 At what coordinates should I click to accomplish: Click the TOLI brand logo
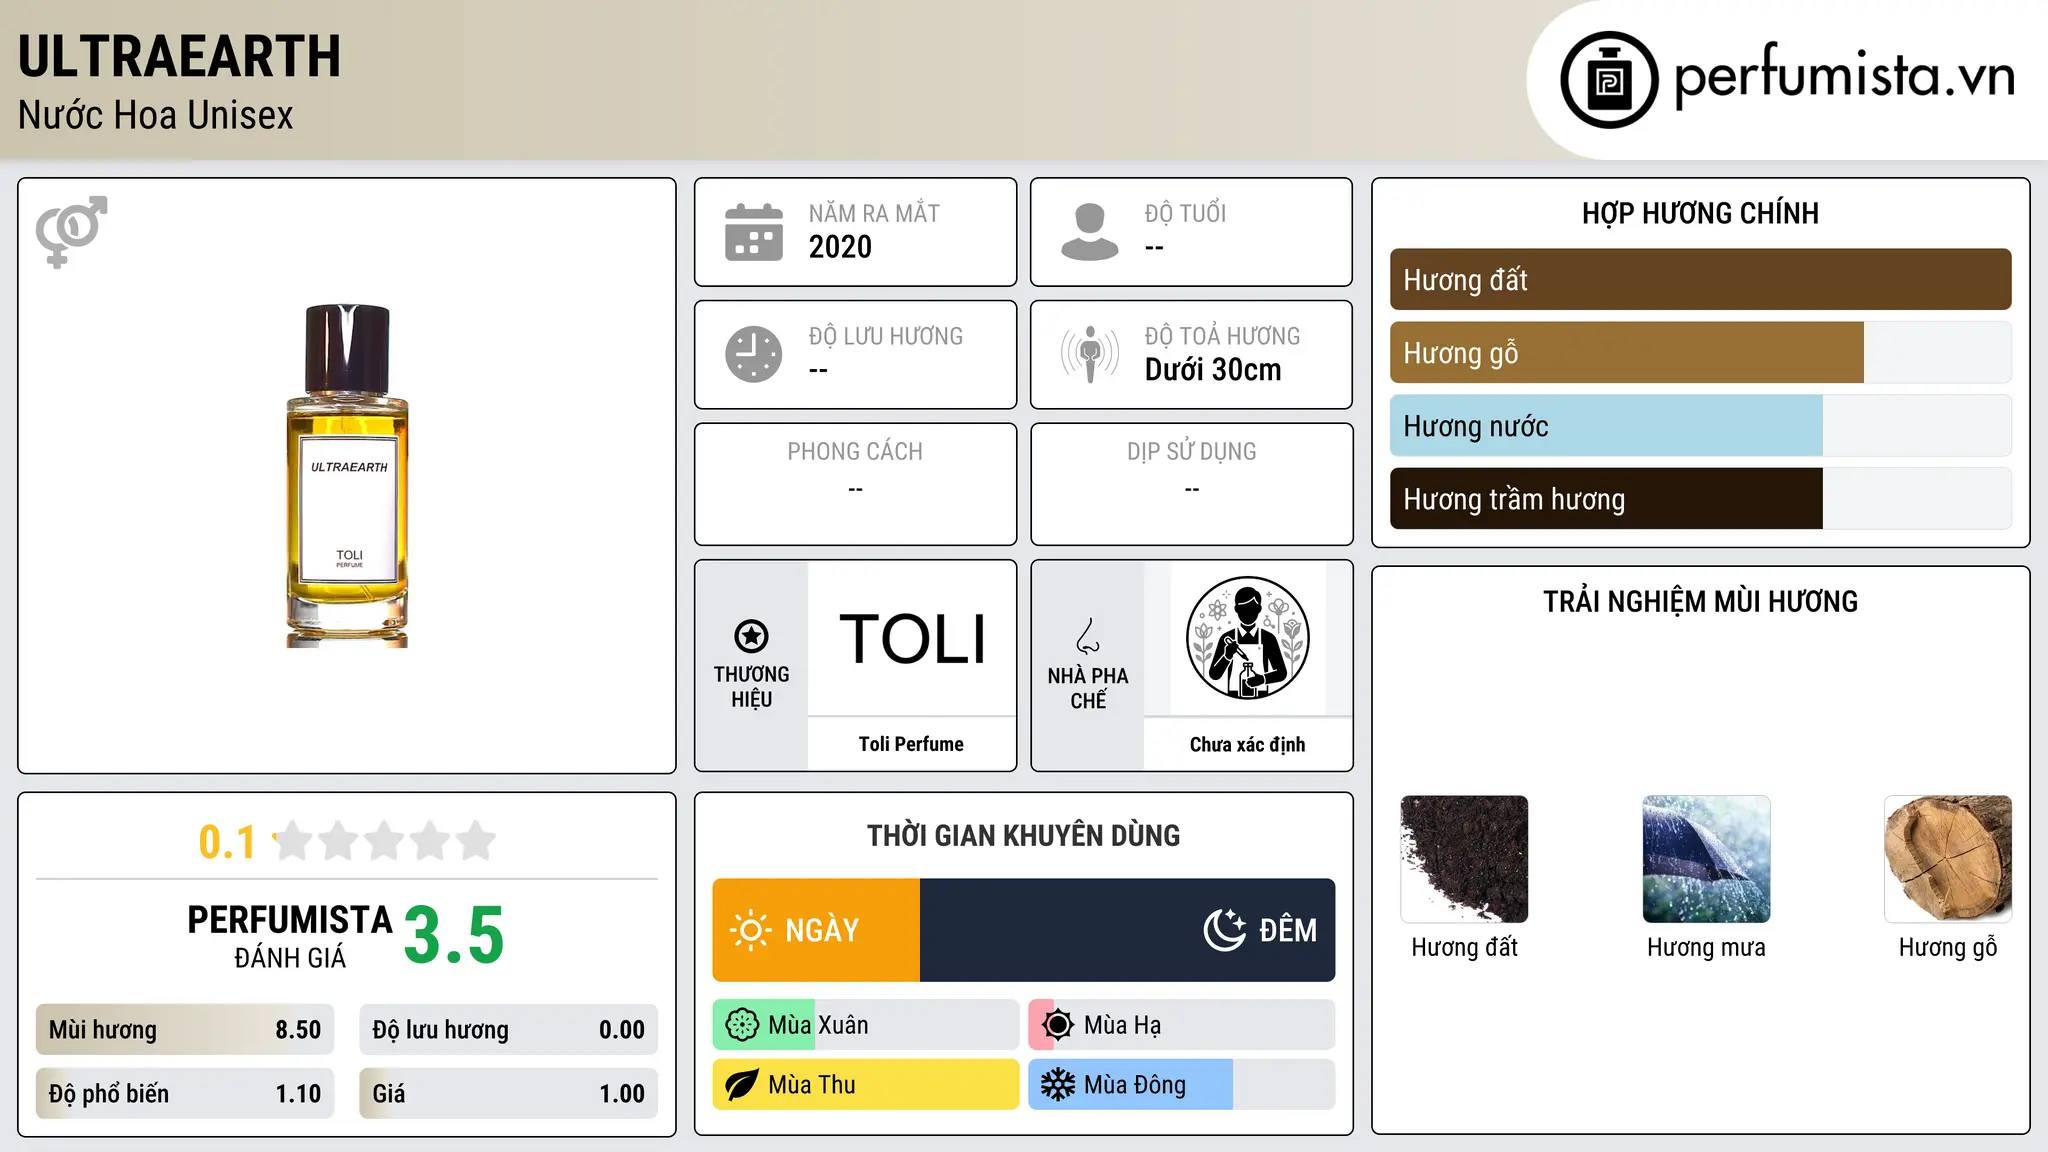click(x=912, y=639)
